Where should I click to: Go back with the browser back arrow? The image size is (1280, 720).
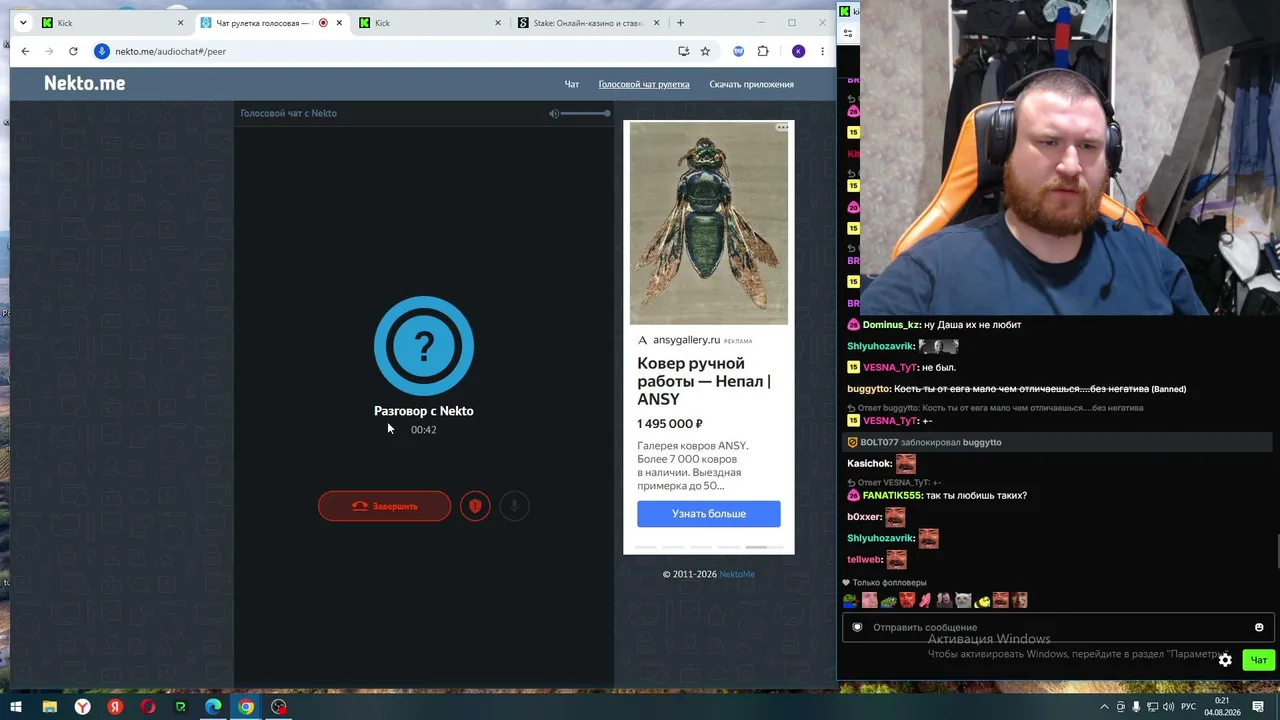point(25,51)
